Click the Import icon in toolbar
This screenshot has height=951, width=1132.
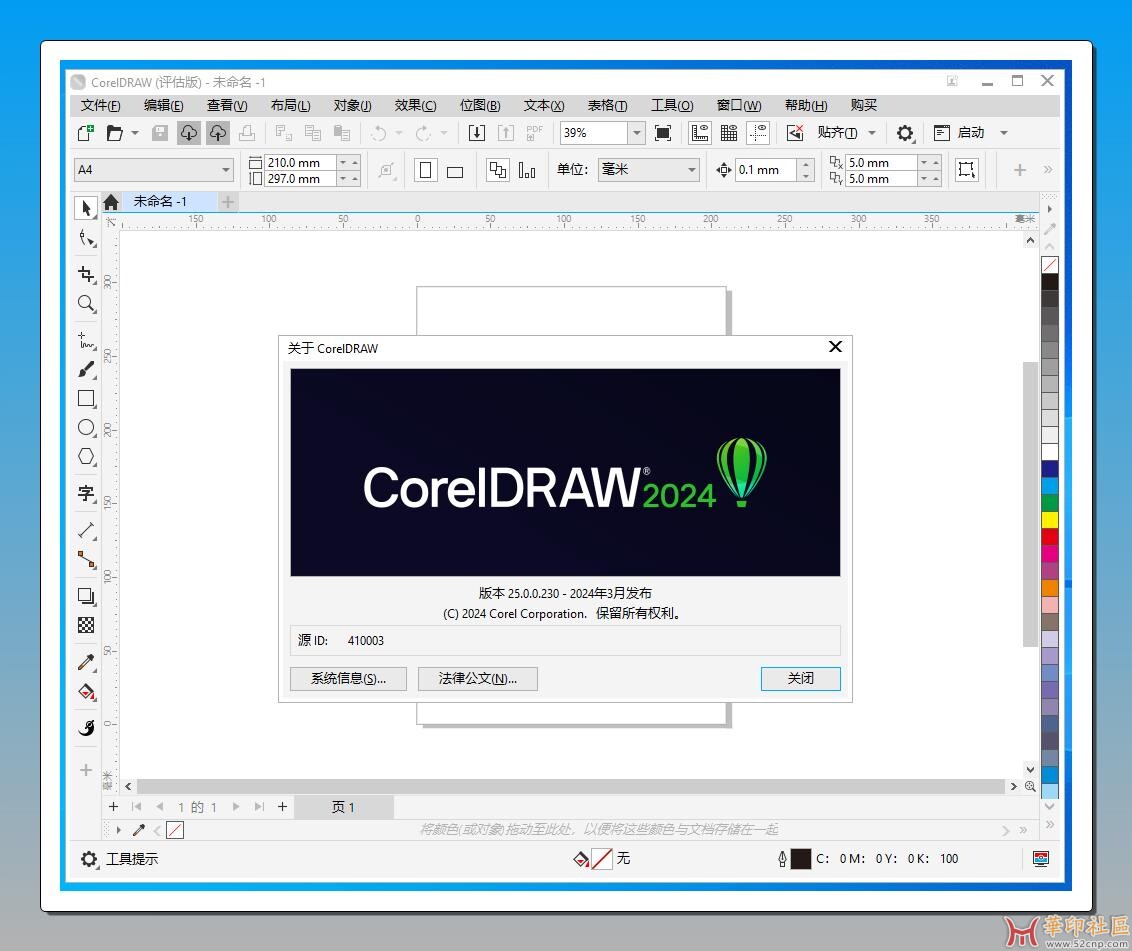click(x=476, y=133)
